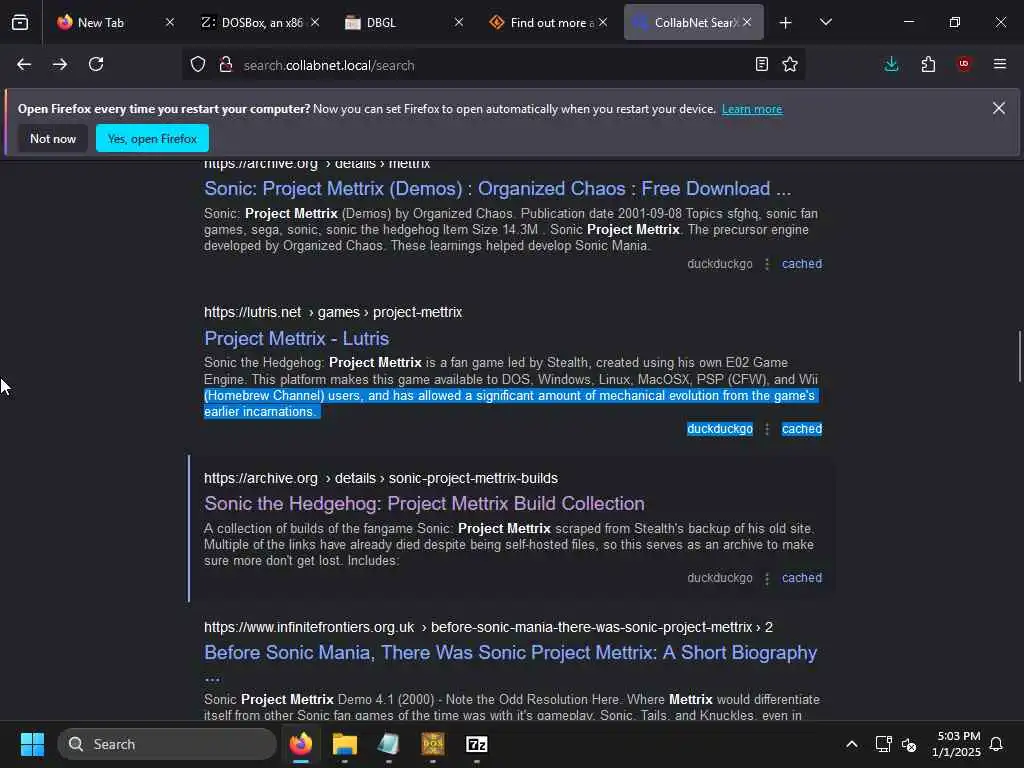Click the infinitefrontiers.org.uk URL line
This screenshot has height=768, width=1024.
tap(488, 627)
